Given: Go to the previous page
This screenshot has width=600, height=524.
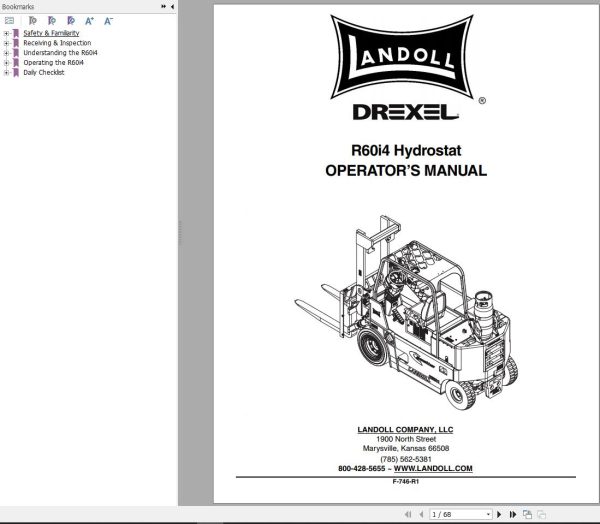Looking at the screenshot, I should click(421, 514).
